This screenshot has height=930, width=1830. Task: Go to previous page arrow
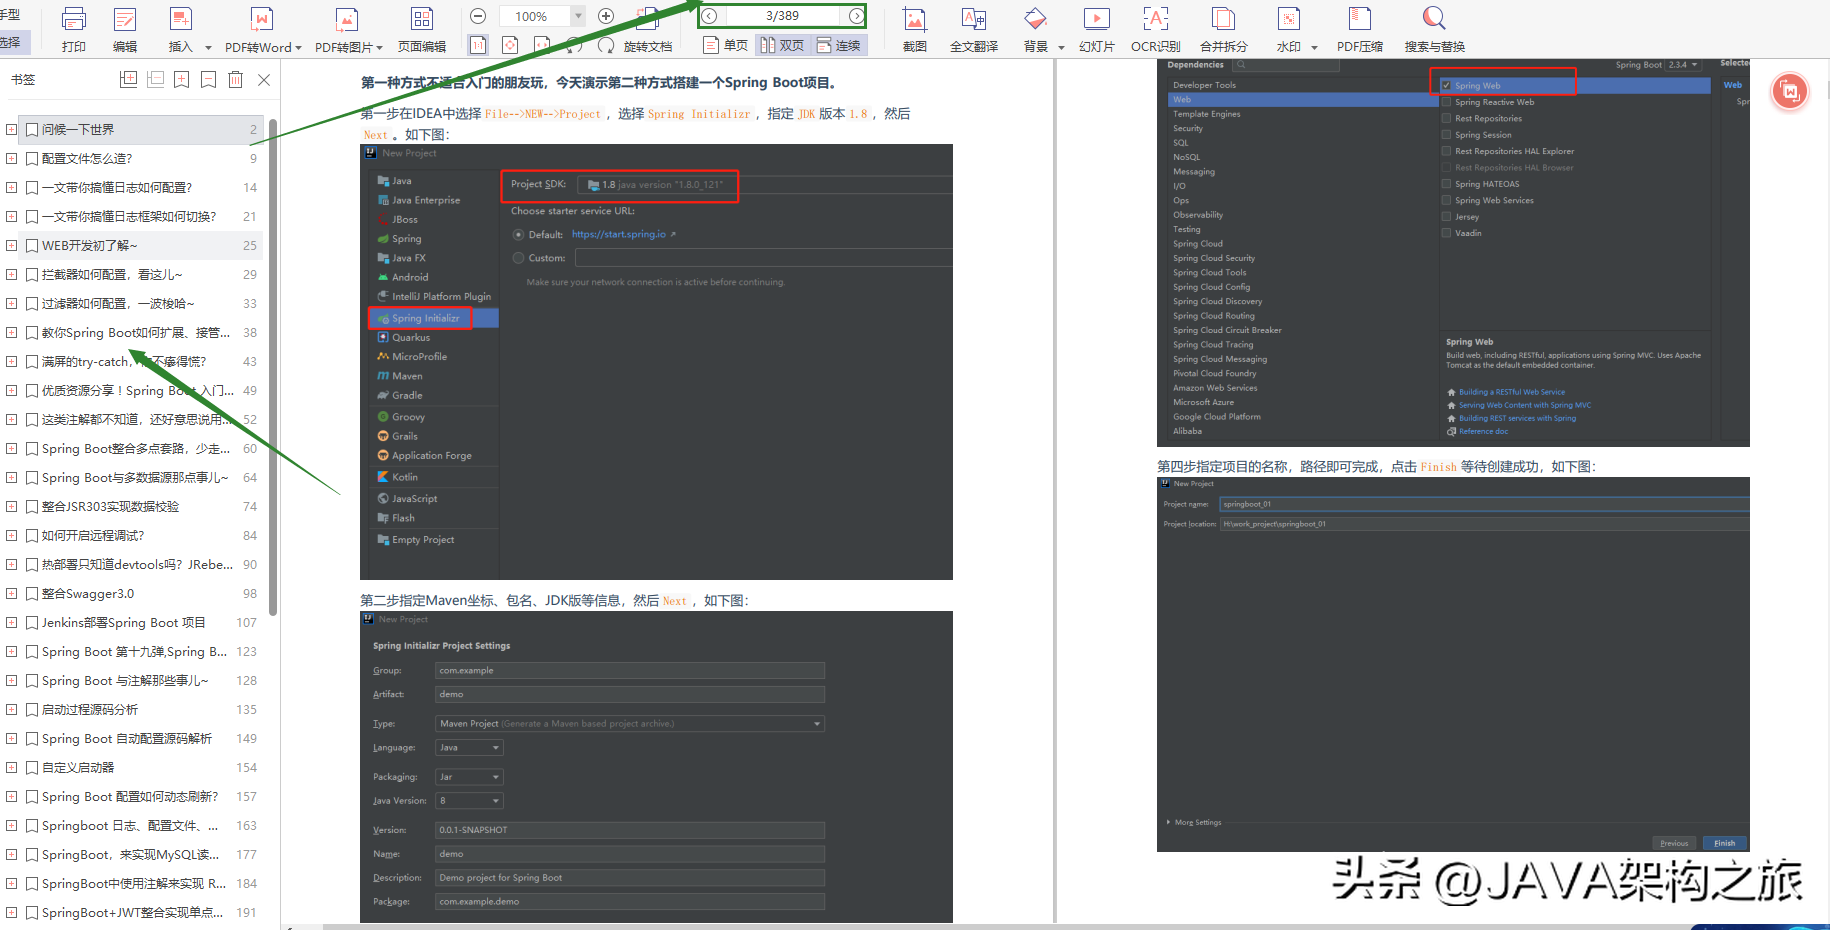pos(709,16)
